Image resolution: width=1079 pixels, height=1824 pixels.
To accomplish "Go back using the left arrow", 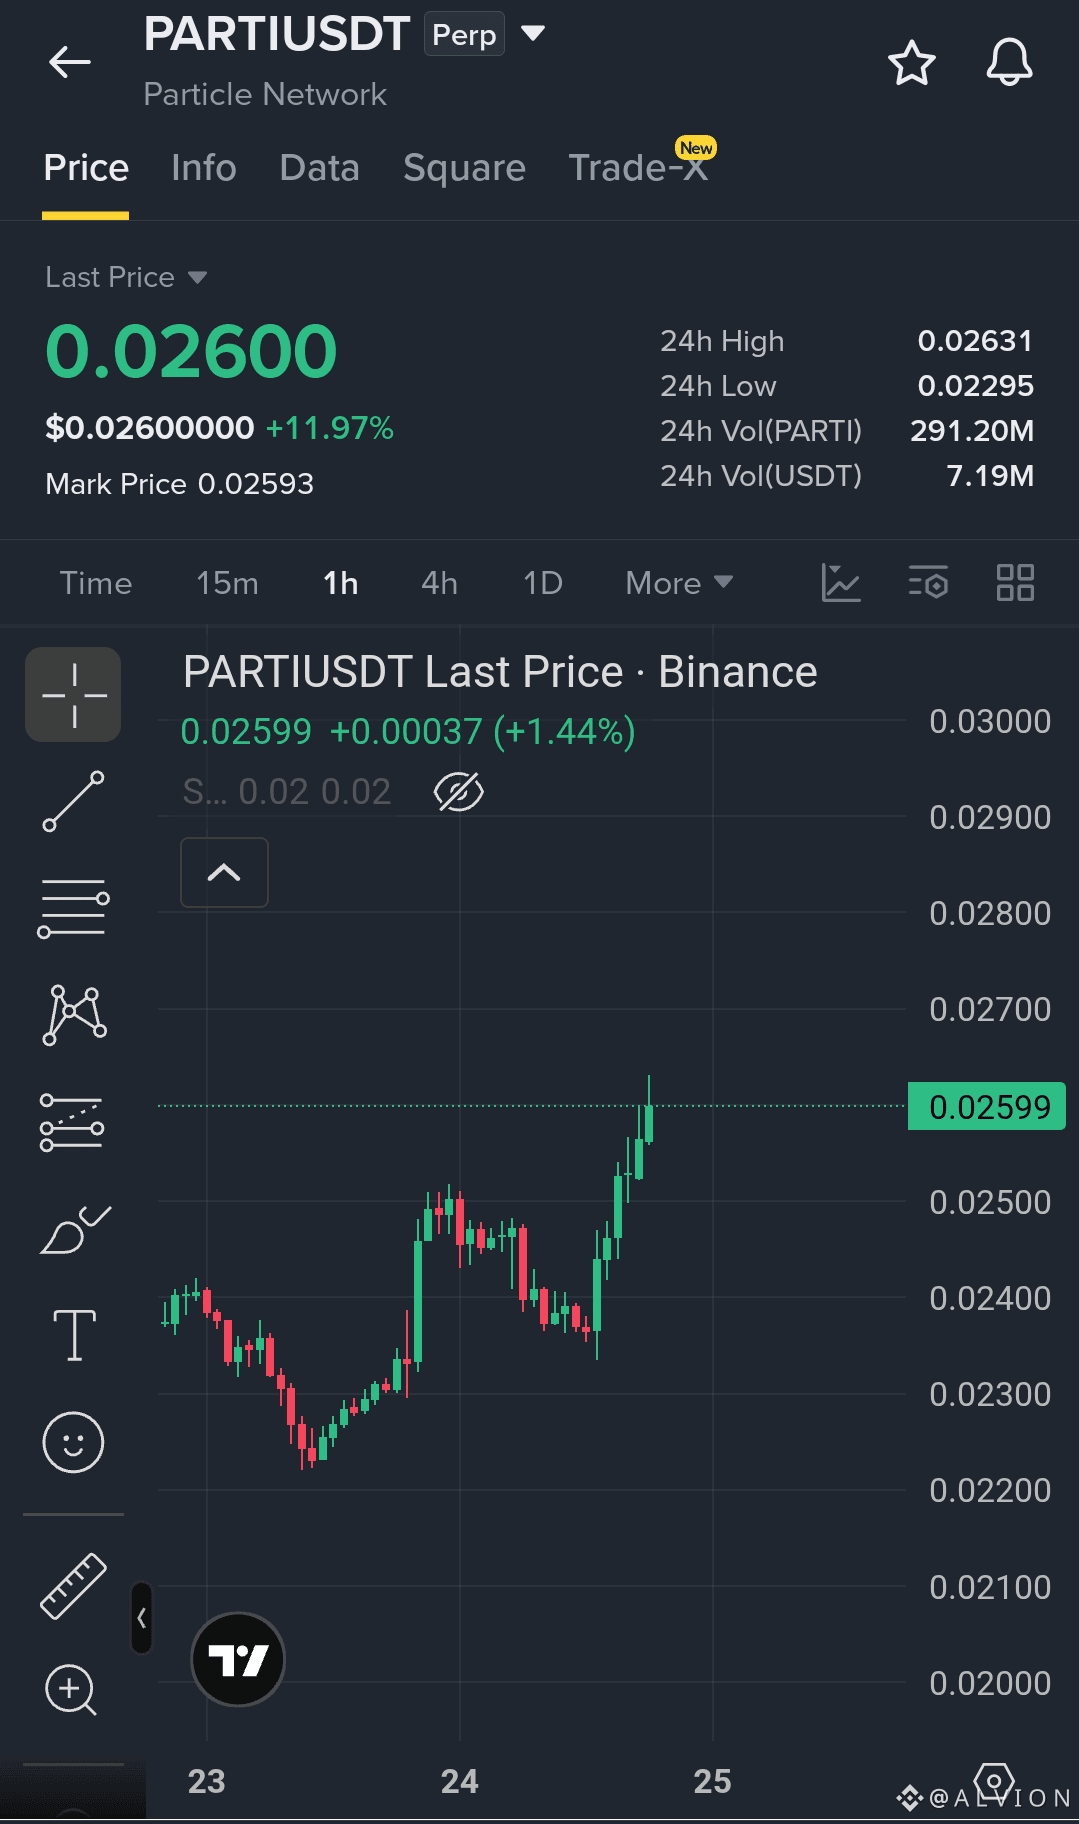I will click(70, 62).
